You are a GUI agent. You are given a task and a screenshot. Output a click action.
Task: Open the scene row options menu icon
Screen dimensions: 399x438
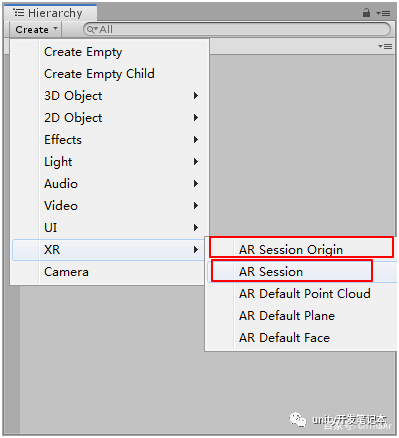coord(385,46)
